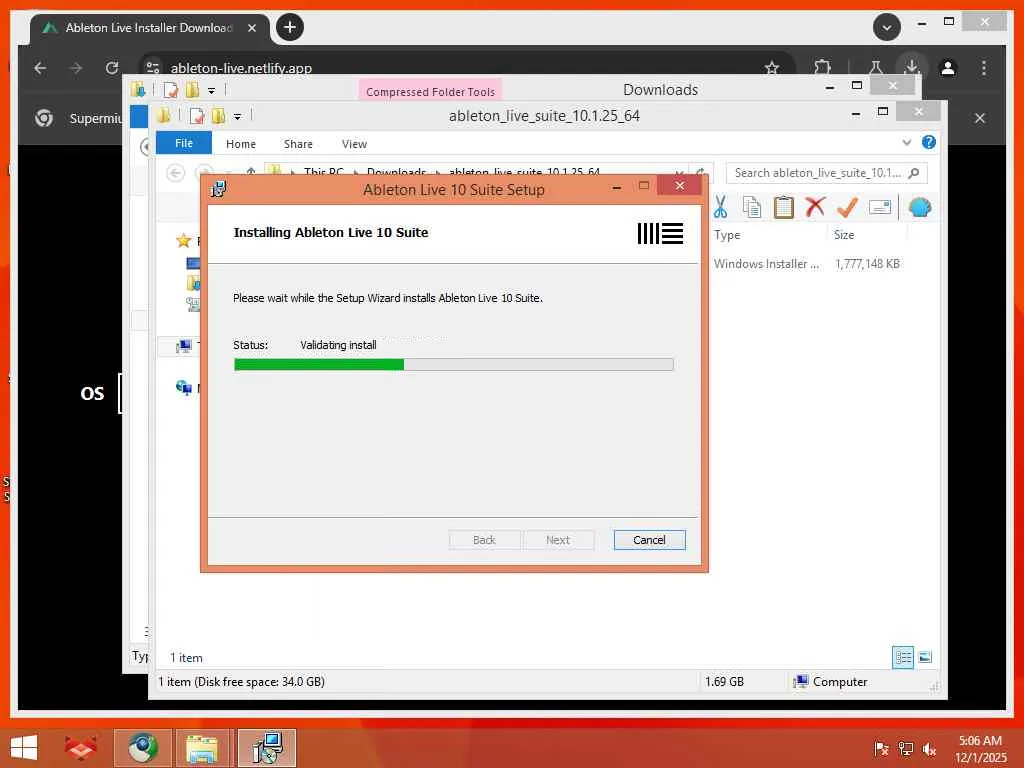Open the Chrome three-dot menu
This screenshot has width=1024, height=768.
click(x=984, y=68)
